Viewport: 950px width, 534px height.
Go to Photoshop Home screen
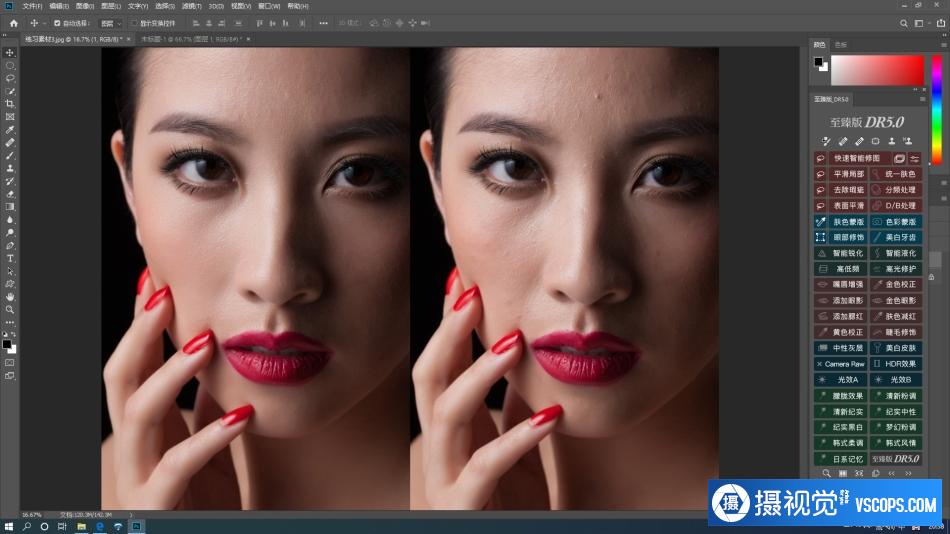[x=13, y=23]
